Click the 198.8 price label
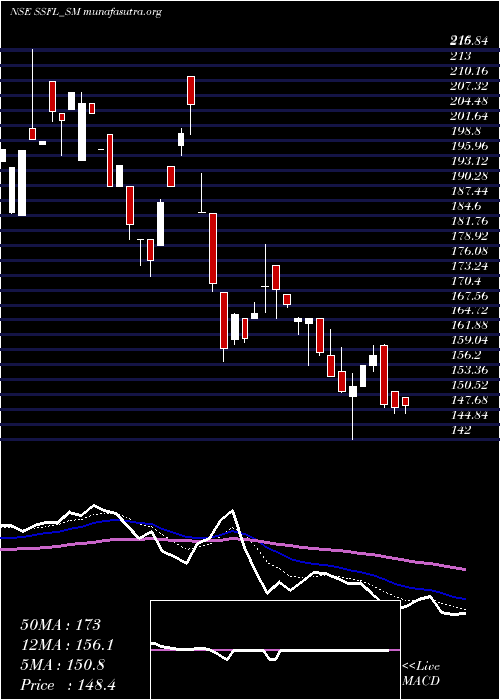The image size is (500, 700). click(465, 131)
